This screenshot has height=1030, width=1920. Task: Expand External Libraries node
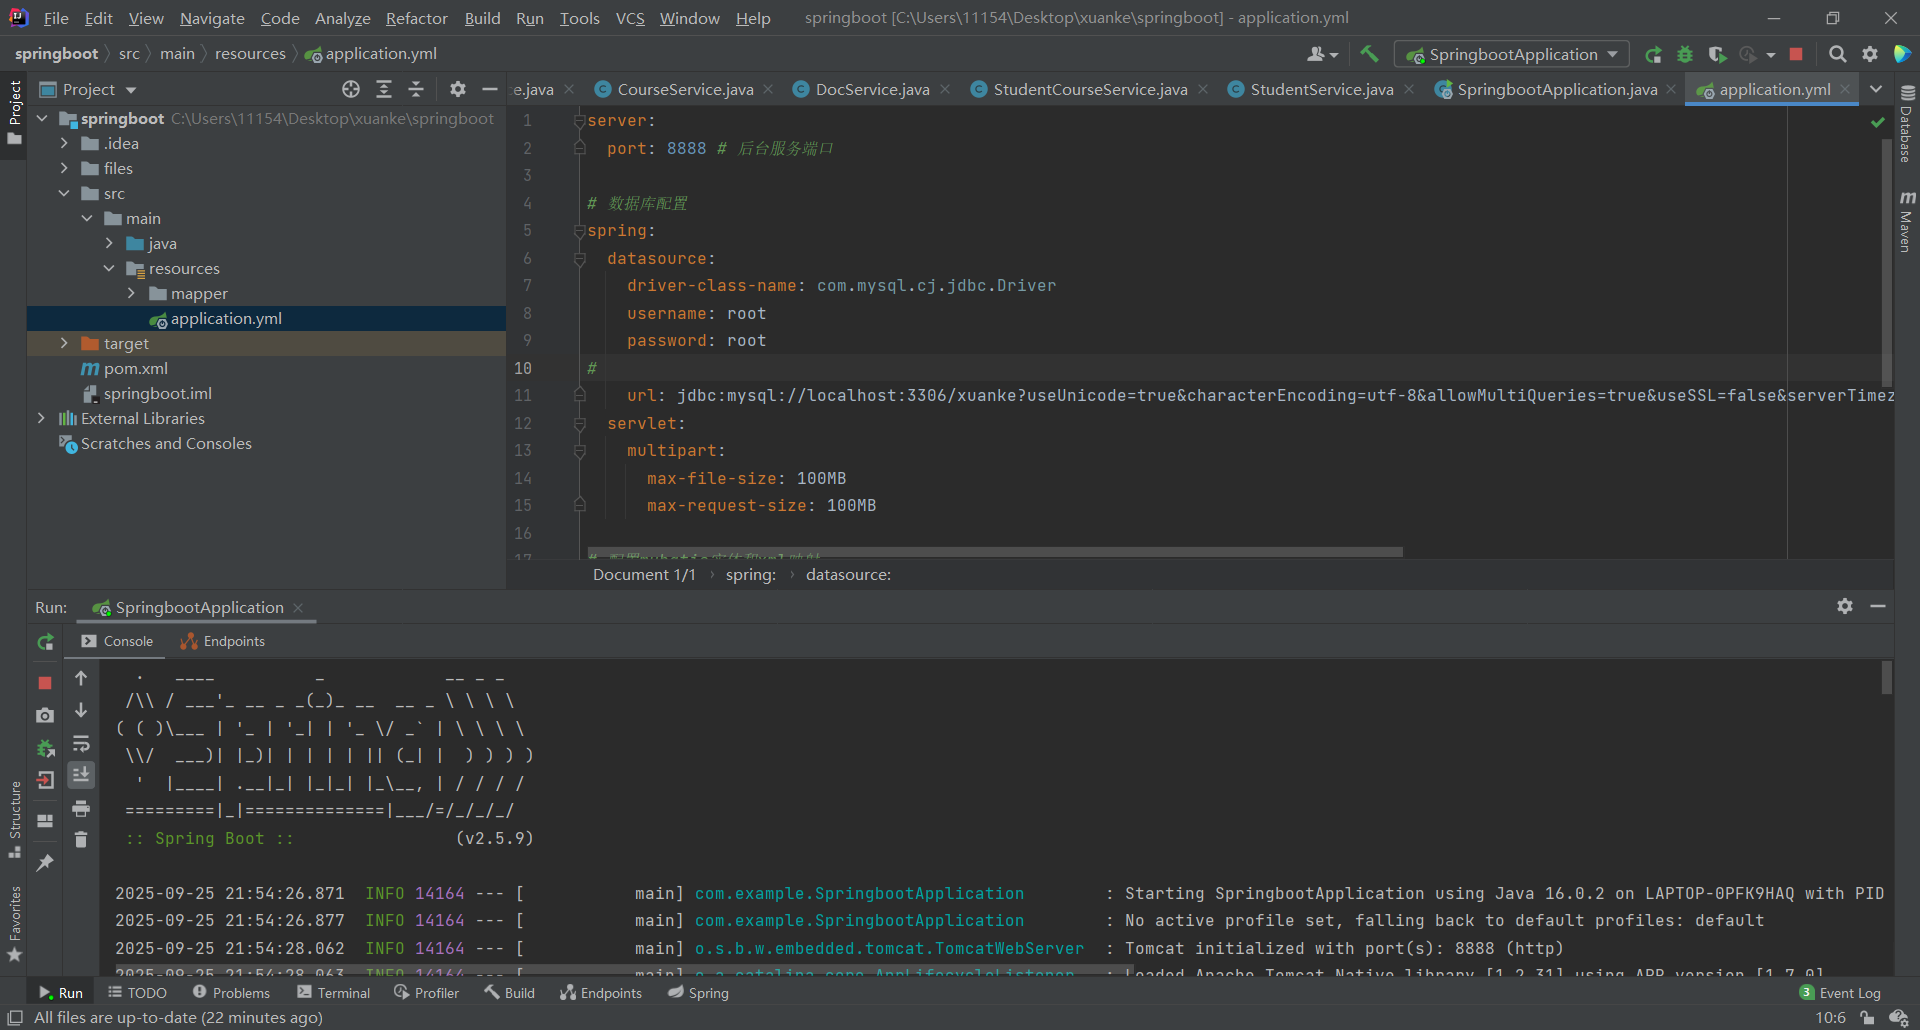(x=41, y=418)
